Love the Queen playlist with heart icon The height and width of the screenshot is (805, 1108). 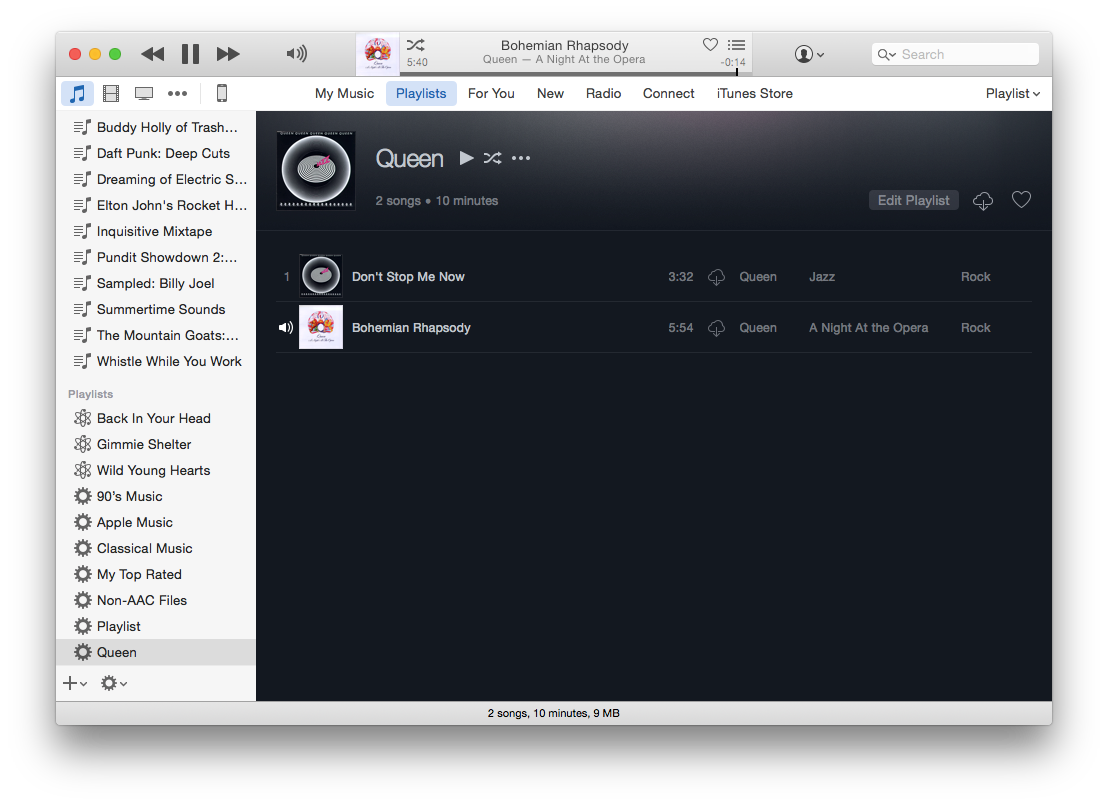pos(1021,199)
